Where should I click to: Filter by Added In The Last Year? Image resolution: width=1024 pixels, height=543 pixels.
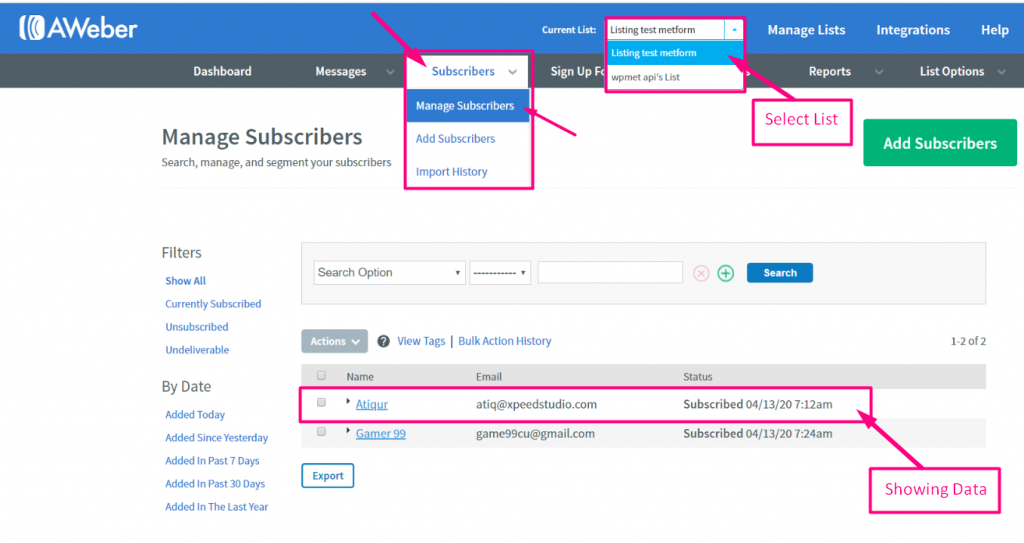(216, 506)
